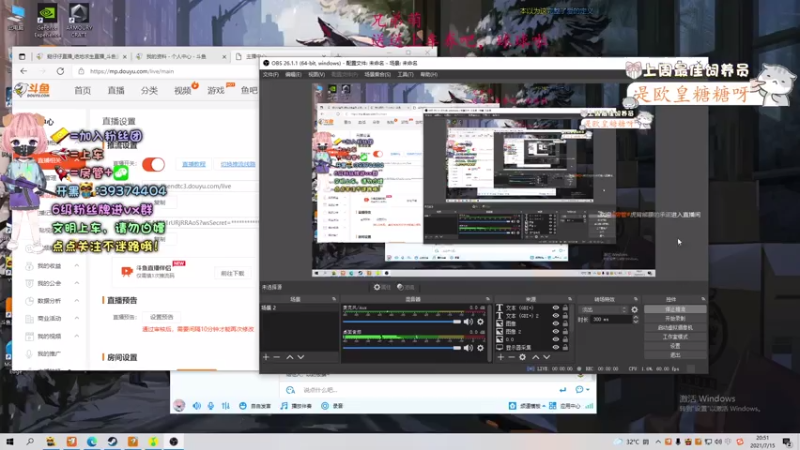Image resolution: width=800 pixels, height=450 pixels.
Task: Open 设置 from OBS controls
Action: tap(675, 346)
